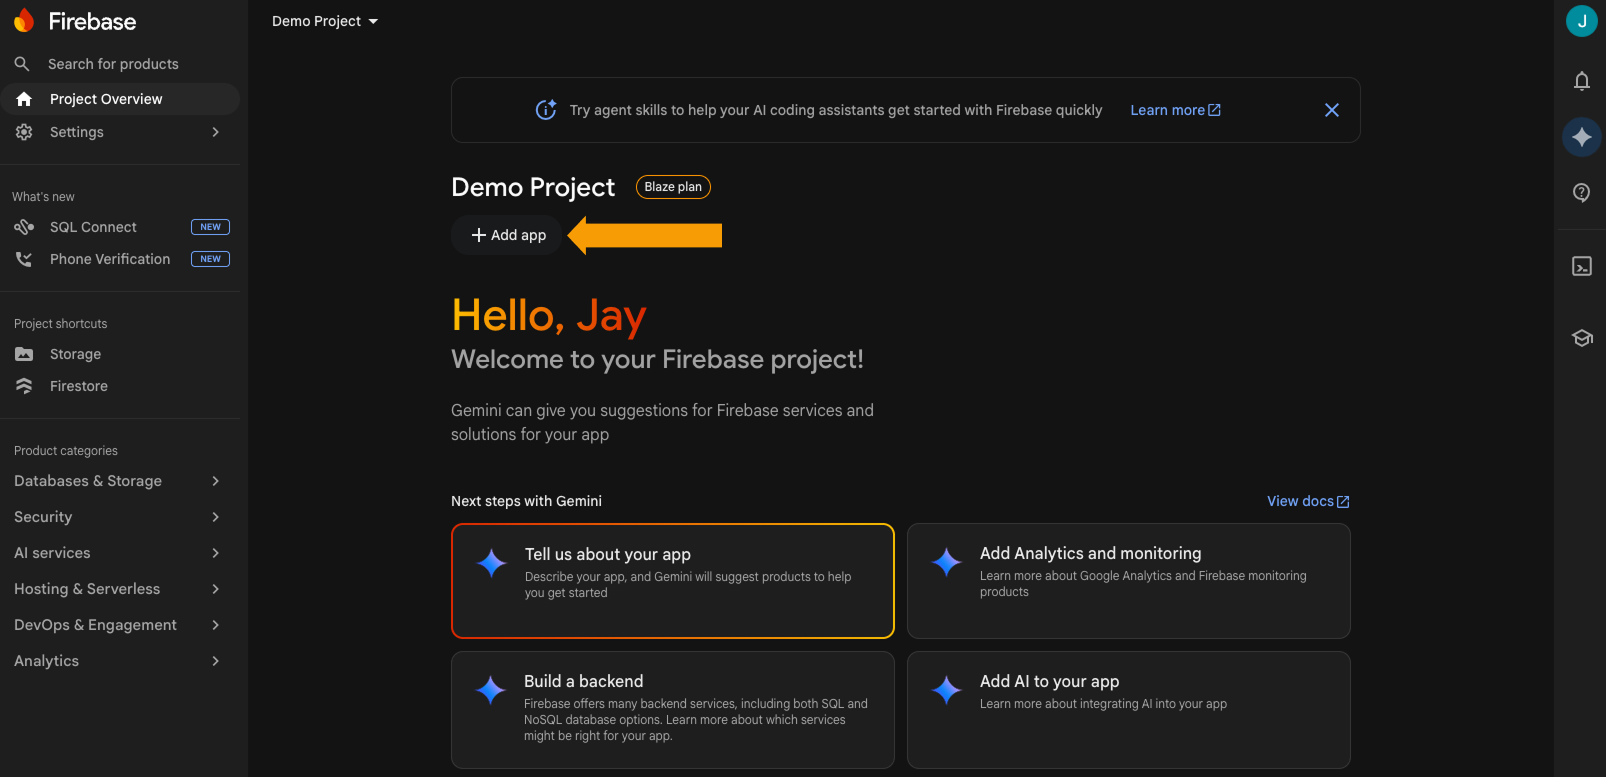Click the NEW badge beside SQL Connect
This screenshot has width=1606, height=777.
(x=210, y=227)
